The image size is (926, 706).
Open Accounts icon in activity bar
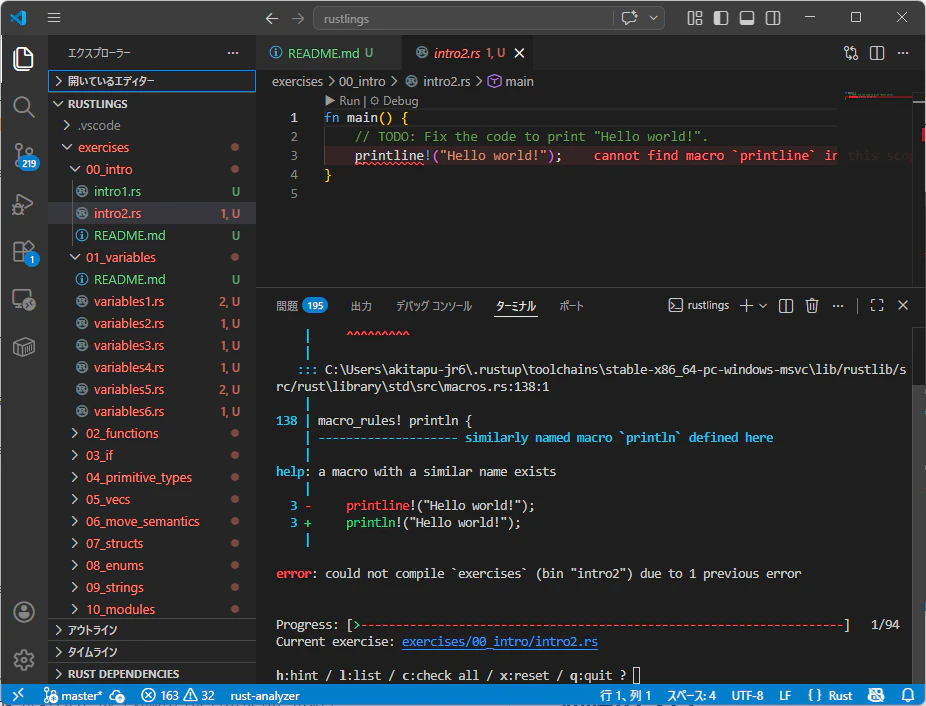pyautogui.click(x=24, y=612)
